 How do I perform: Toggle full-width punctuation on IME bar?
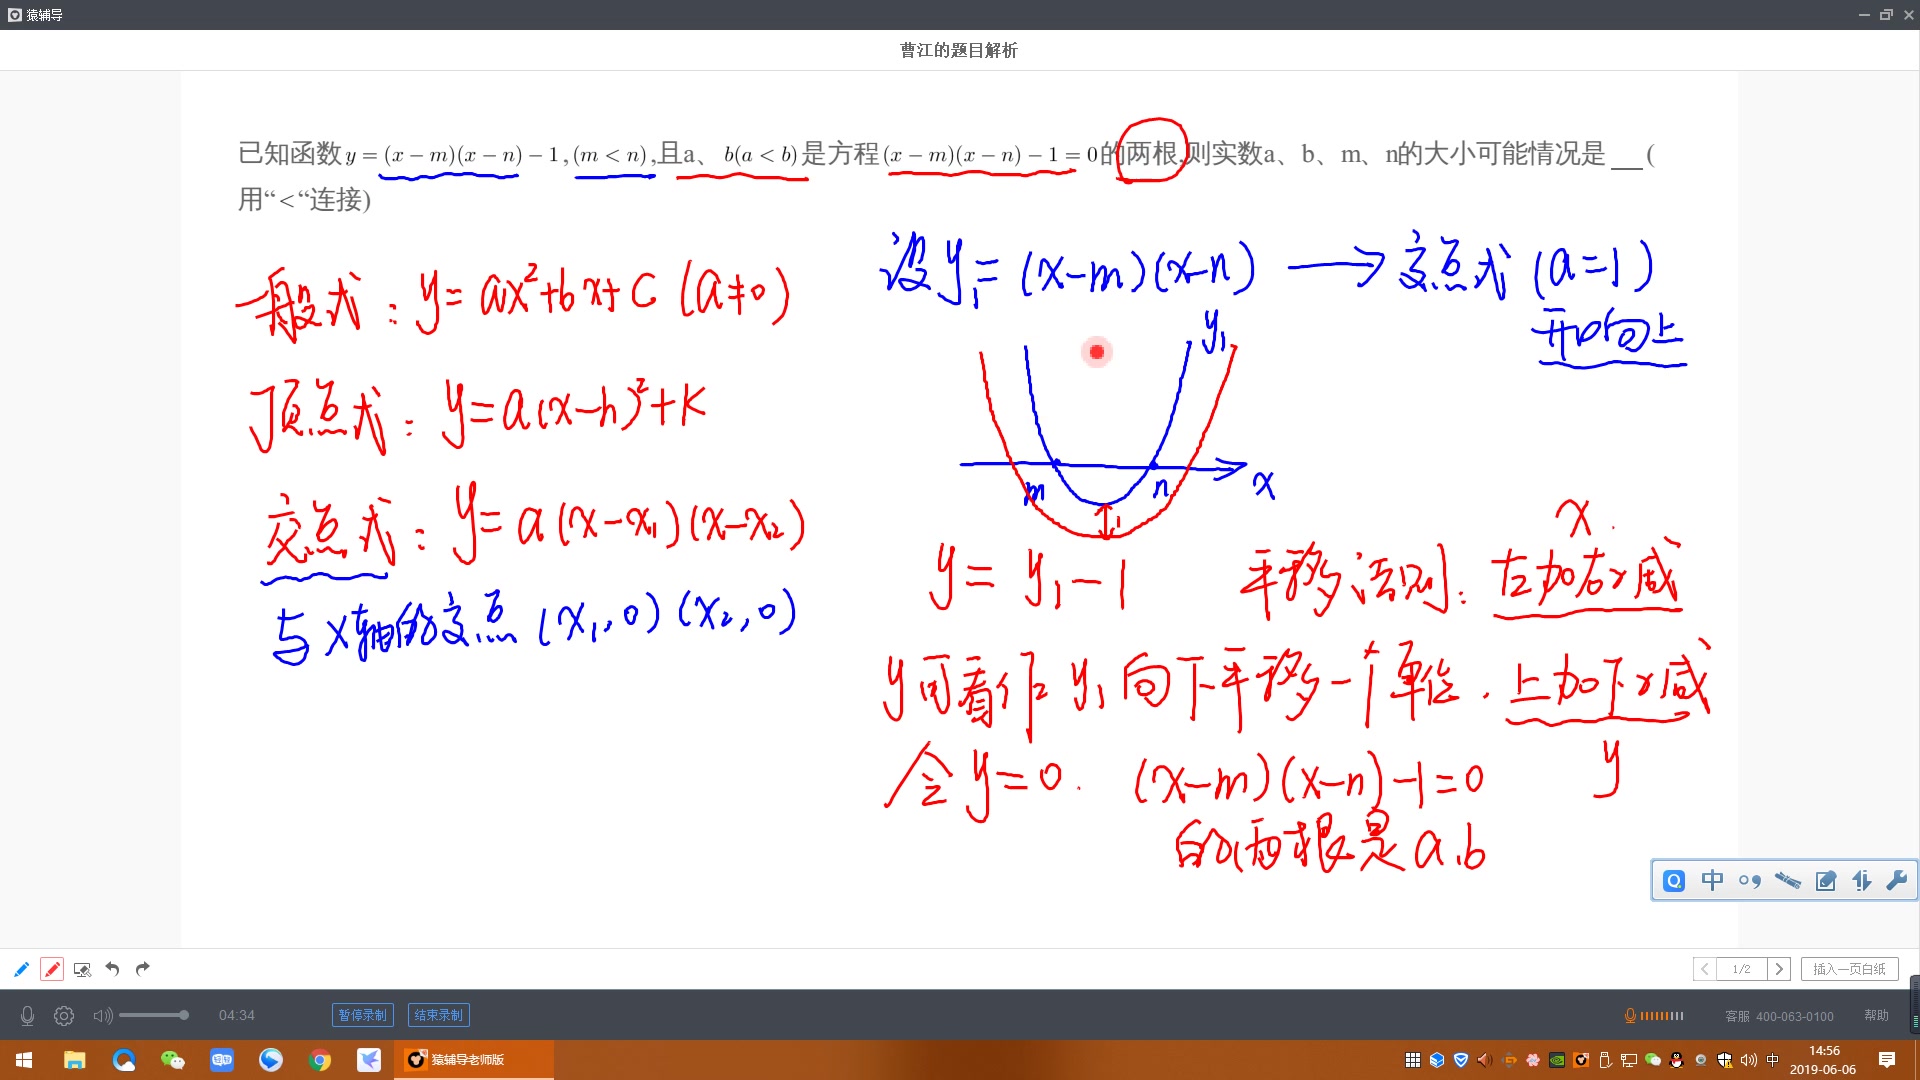1750,880
